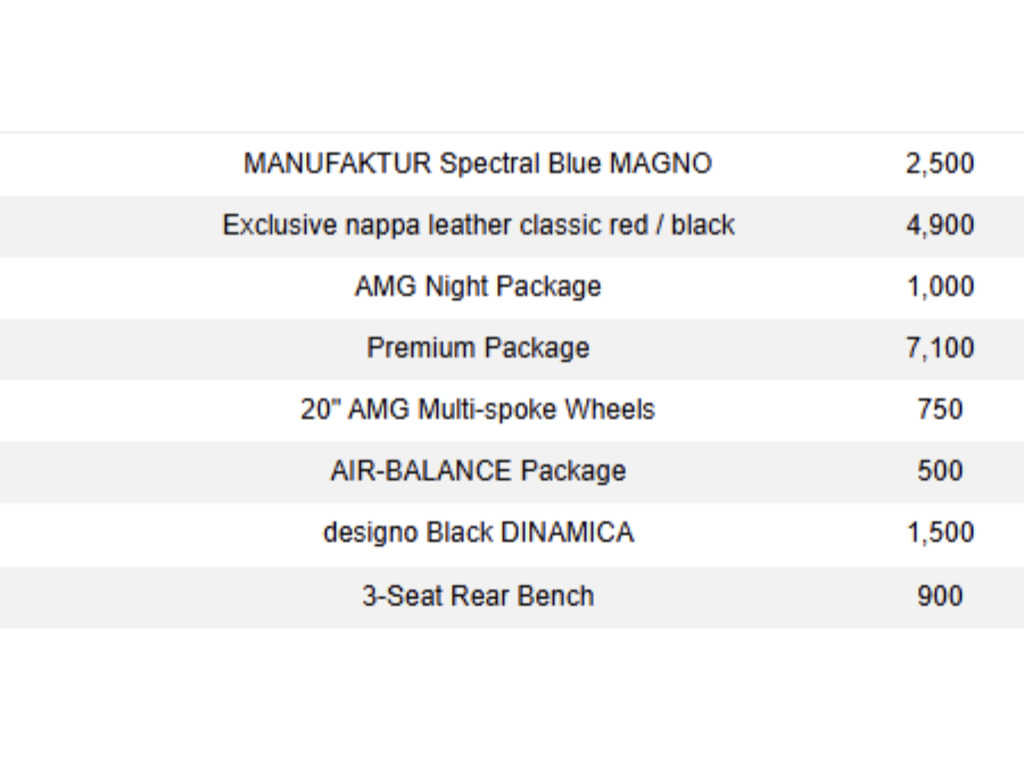Click the 7,100 price value

[x=940, y=348]
